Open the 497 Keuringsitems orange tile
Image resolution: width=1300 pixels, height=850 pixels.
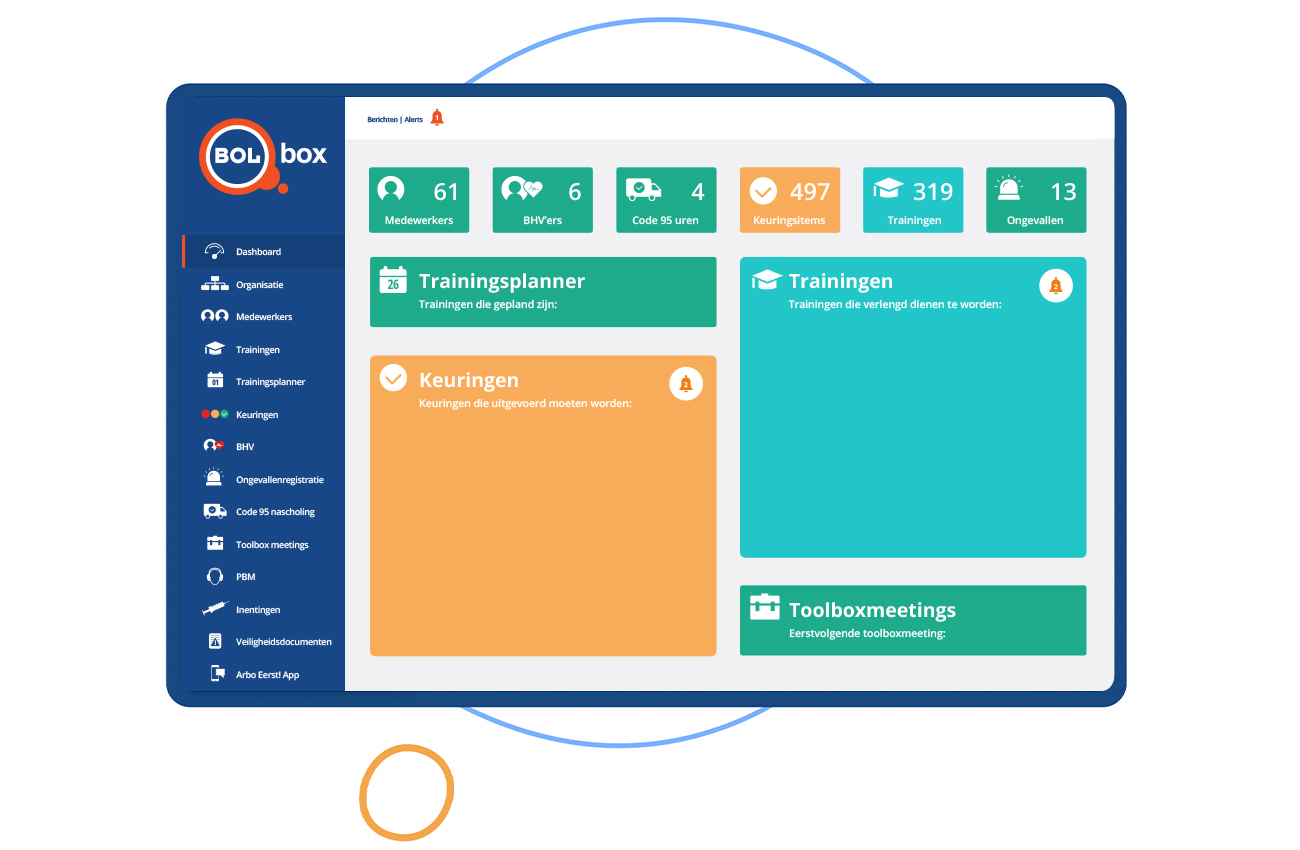click(x=790, y=200)
